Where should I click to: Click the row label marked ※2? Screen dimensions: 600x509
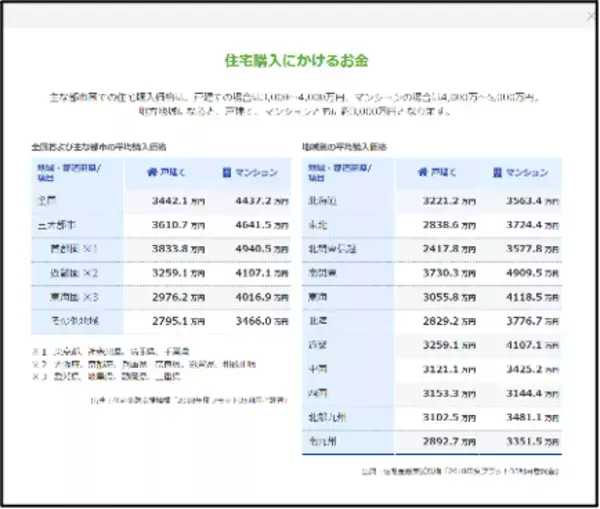pos(74,273)
